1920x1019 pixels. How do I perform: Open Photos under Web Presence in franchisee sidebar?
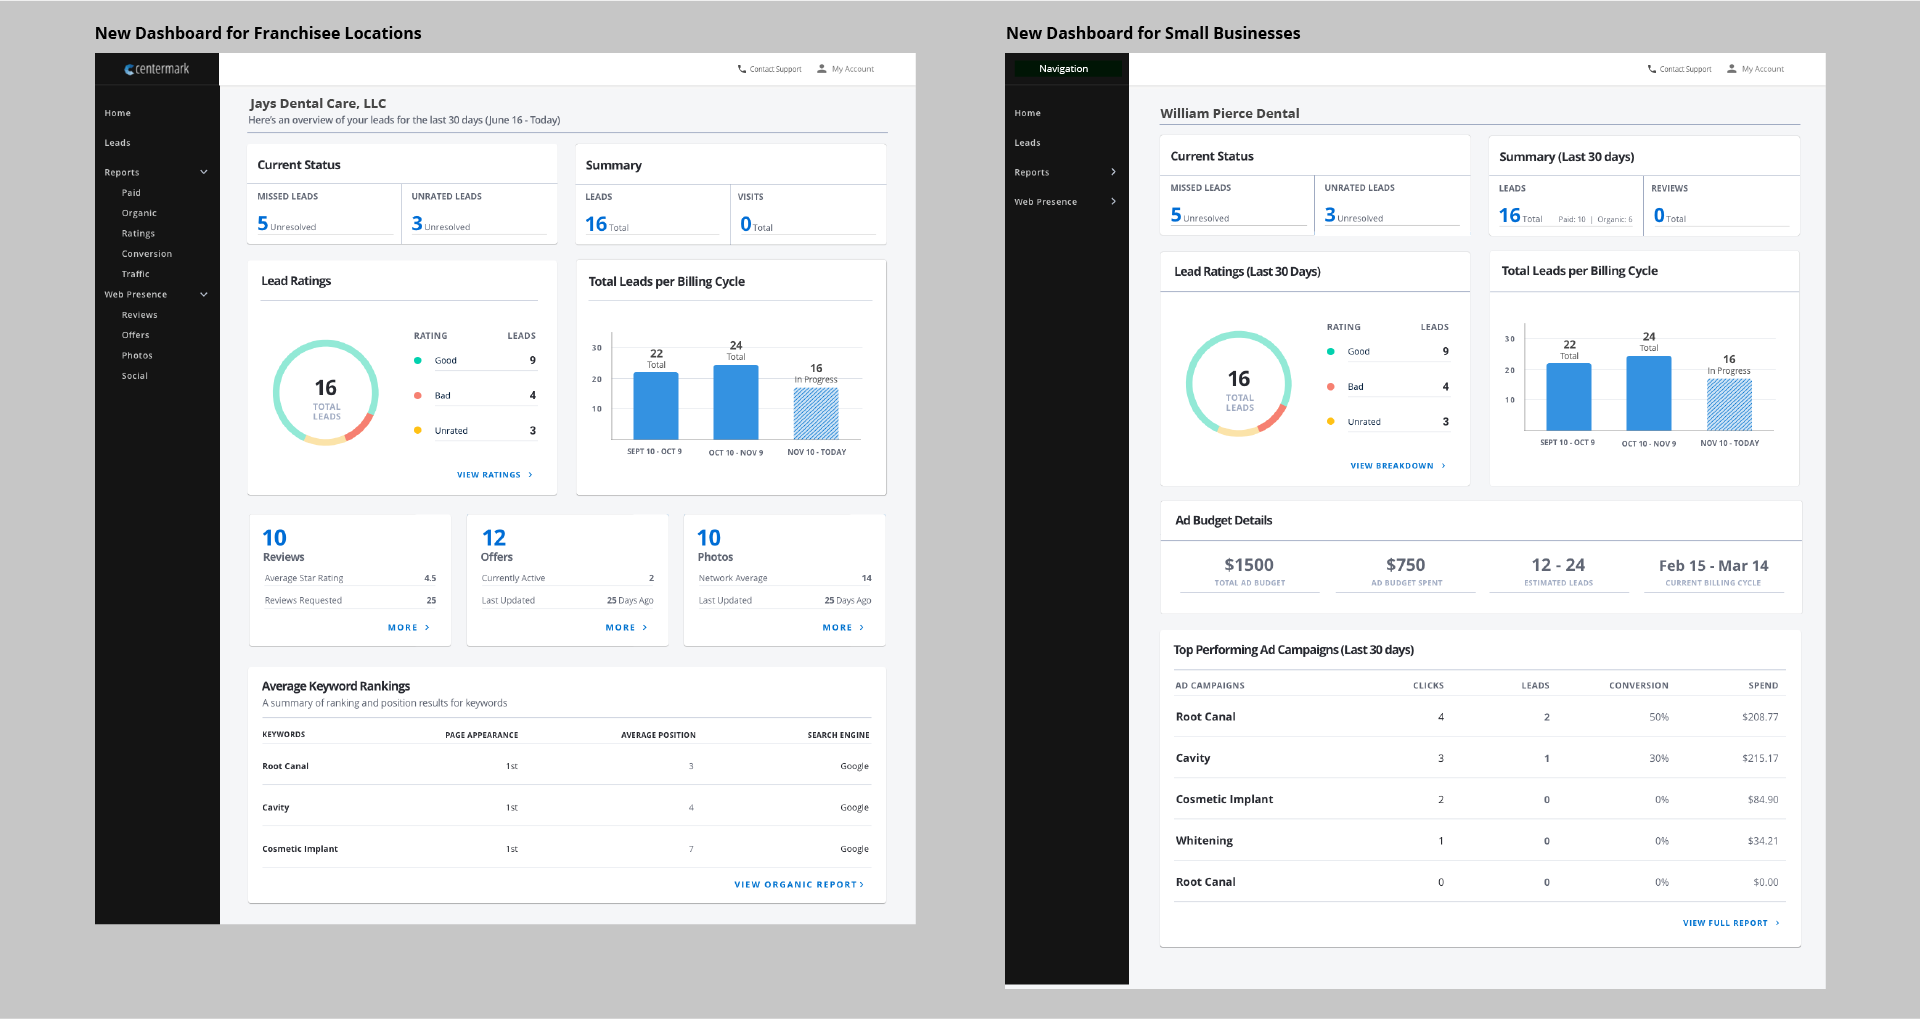coord(137,355)
